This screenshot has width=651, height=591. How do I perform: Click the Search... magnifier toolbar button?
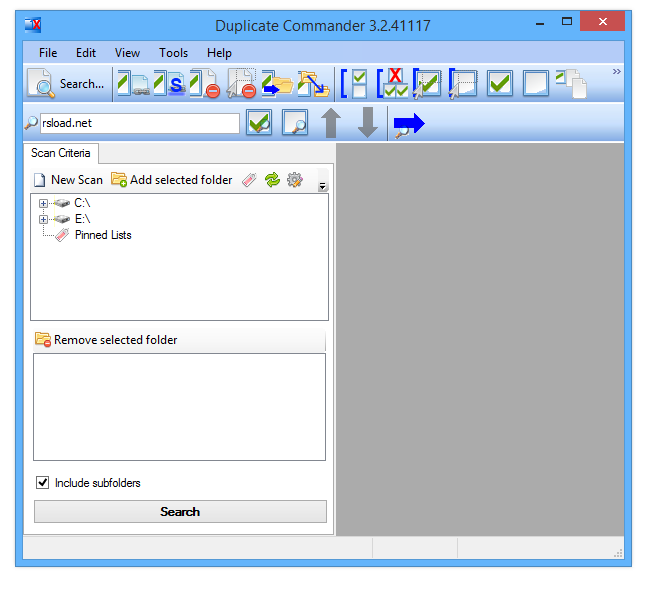pos(67,84)
